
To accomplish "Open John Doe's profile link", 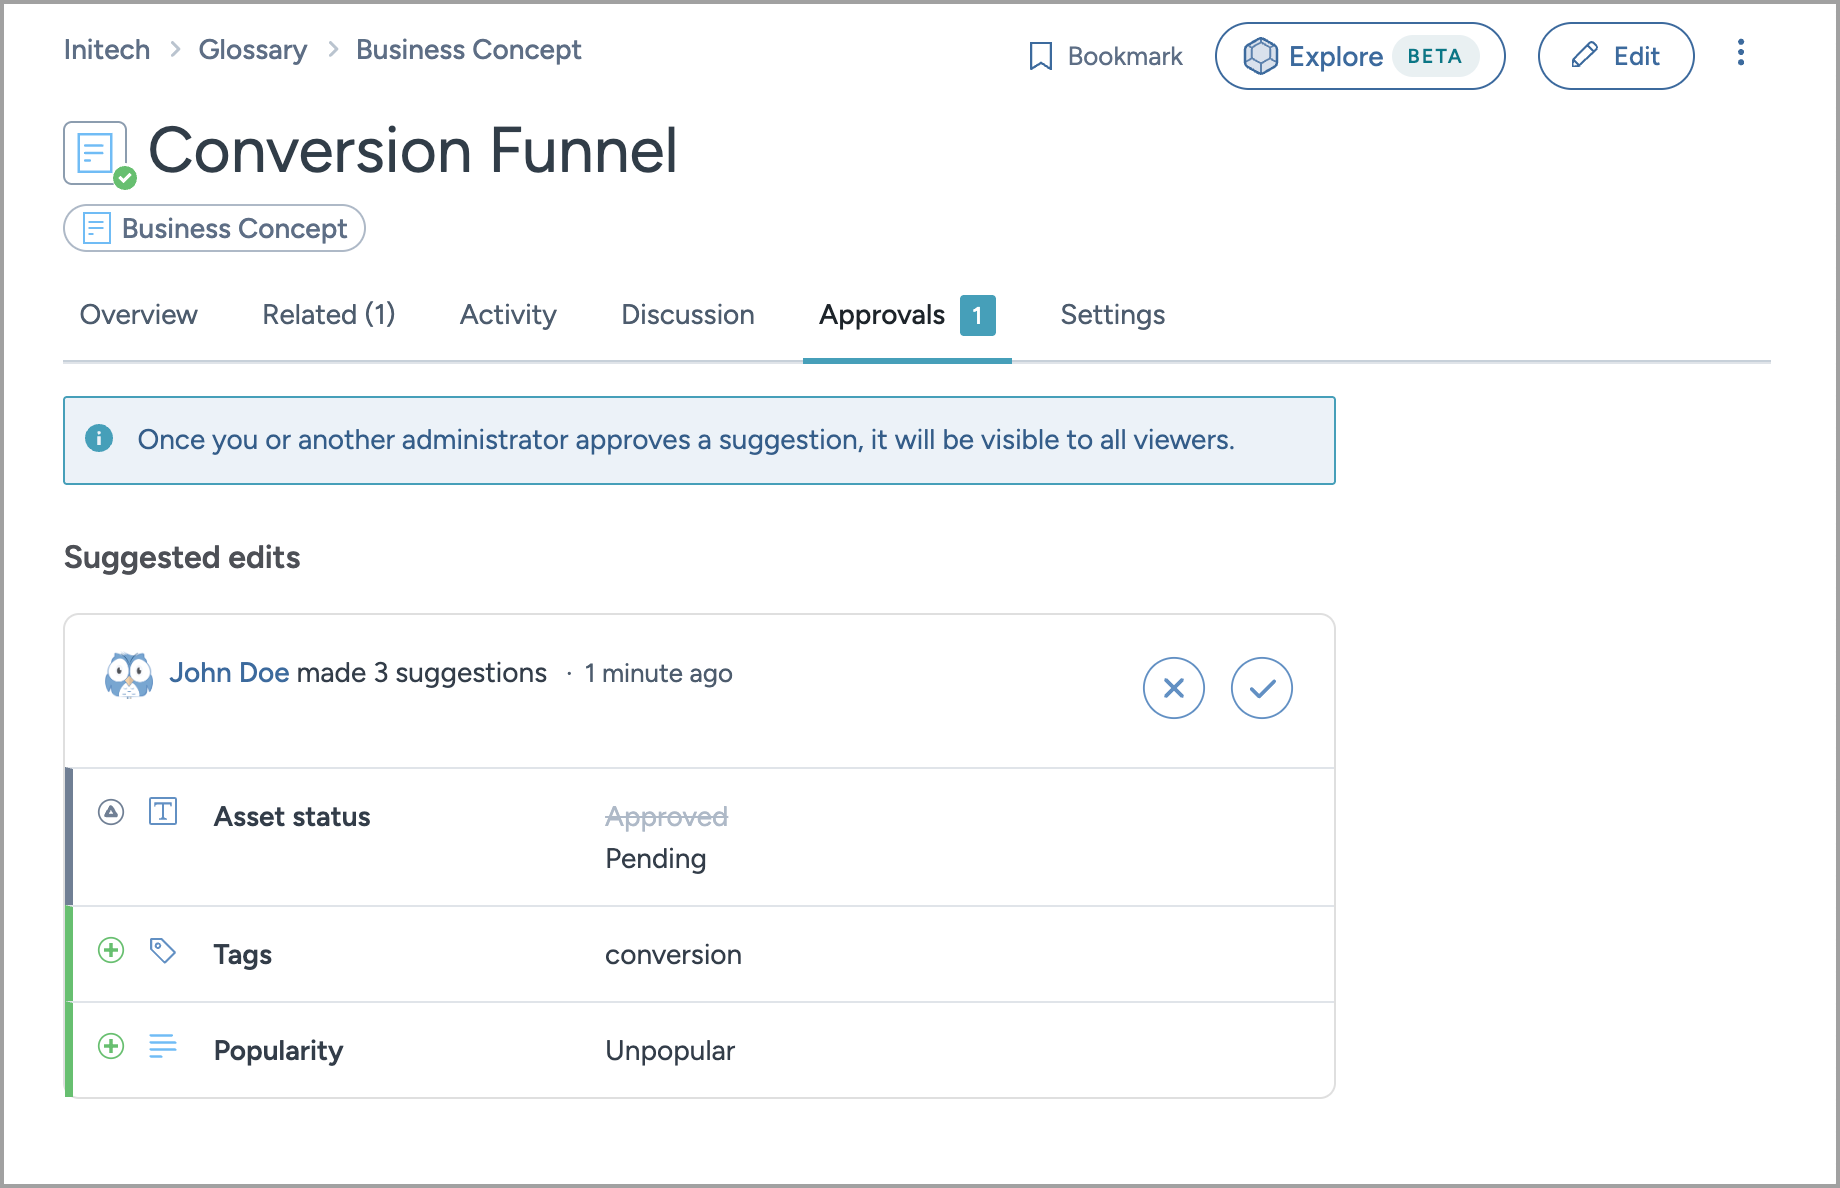I will point(230,673).
